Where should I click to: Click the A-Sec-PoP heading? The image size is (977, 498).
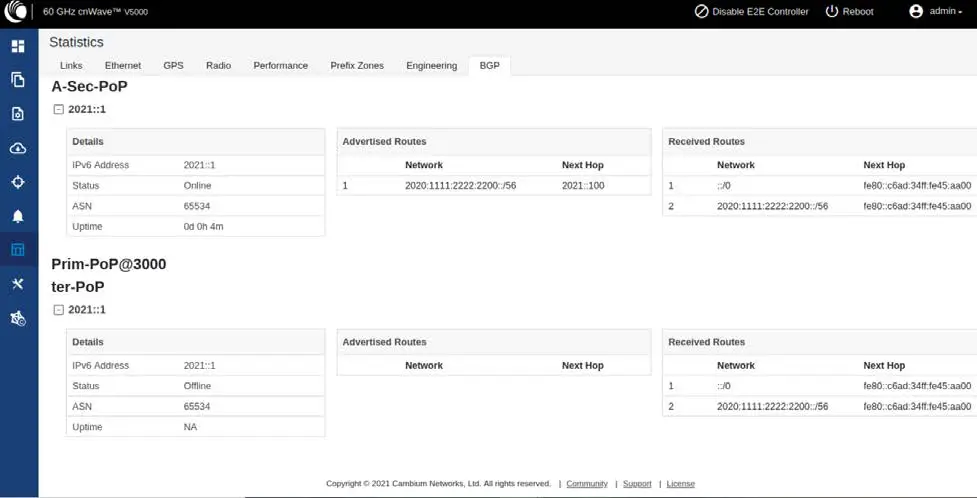[89, 87]
